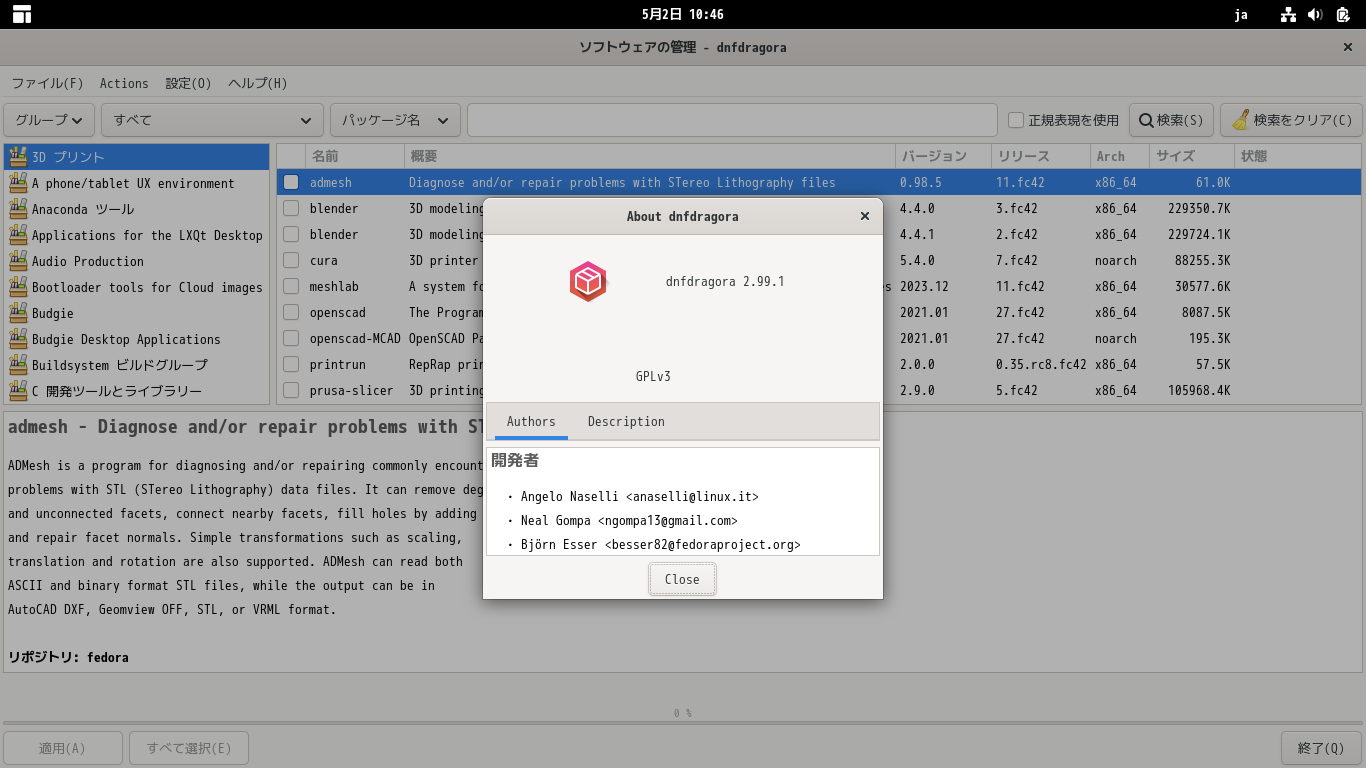
Task: Open the ヘルプ(H) menu
Action: (x=258, y=83)
